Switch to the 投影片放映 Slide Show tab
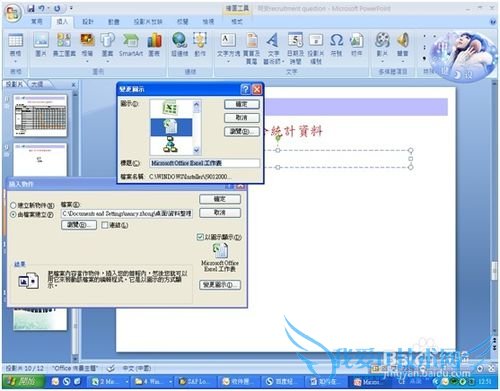Image resolution: width=500 pixels, height=391 pixels. [148, 22]
